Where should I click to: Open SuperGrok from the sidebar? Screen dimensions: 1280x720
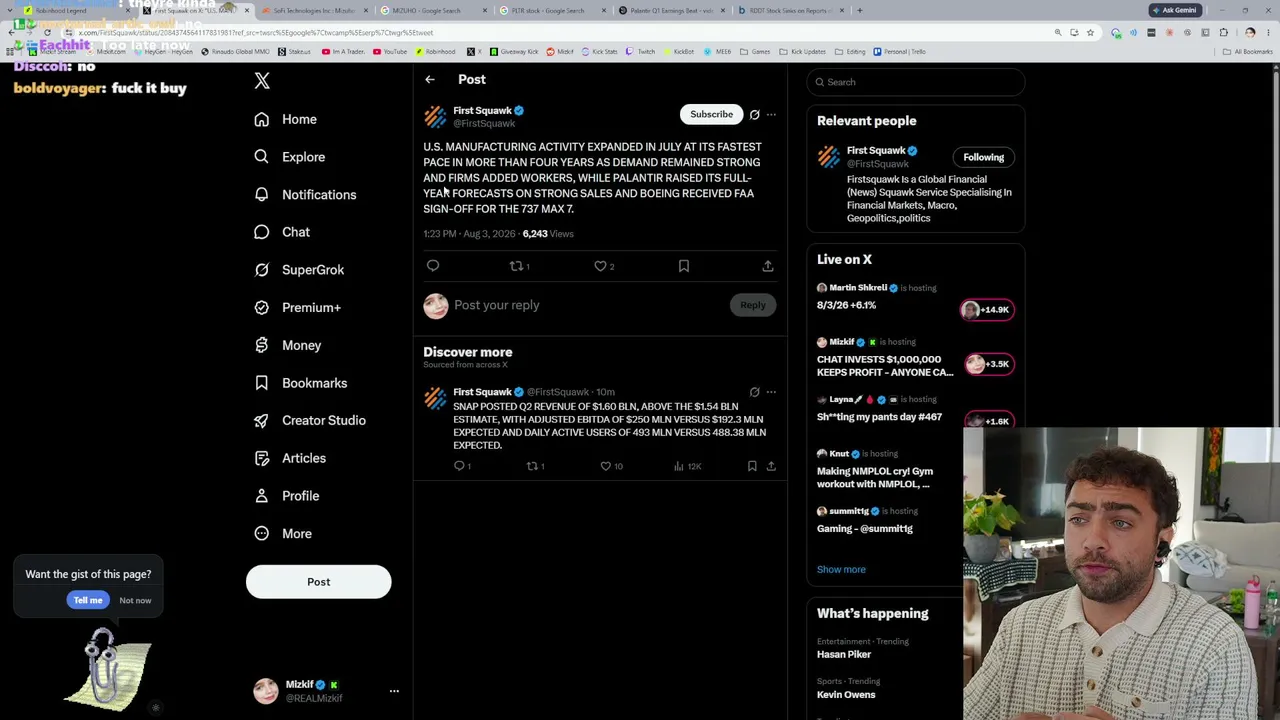coord(299,270)
